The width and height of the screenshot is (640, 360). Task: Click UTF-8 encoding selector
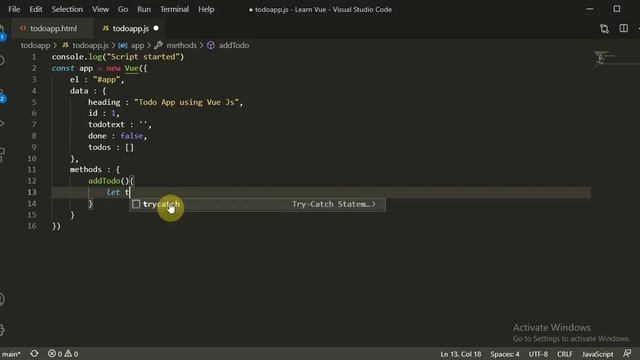click(x=538, y=354)
